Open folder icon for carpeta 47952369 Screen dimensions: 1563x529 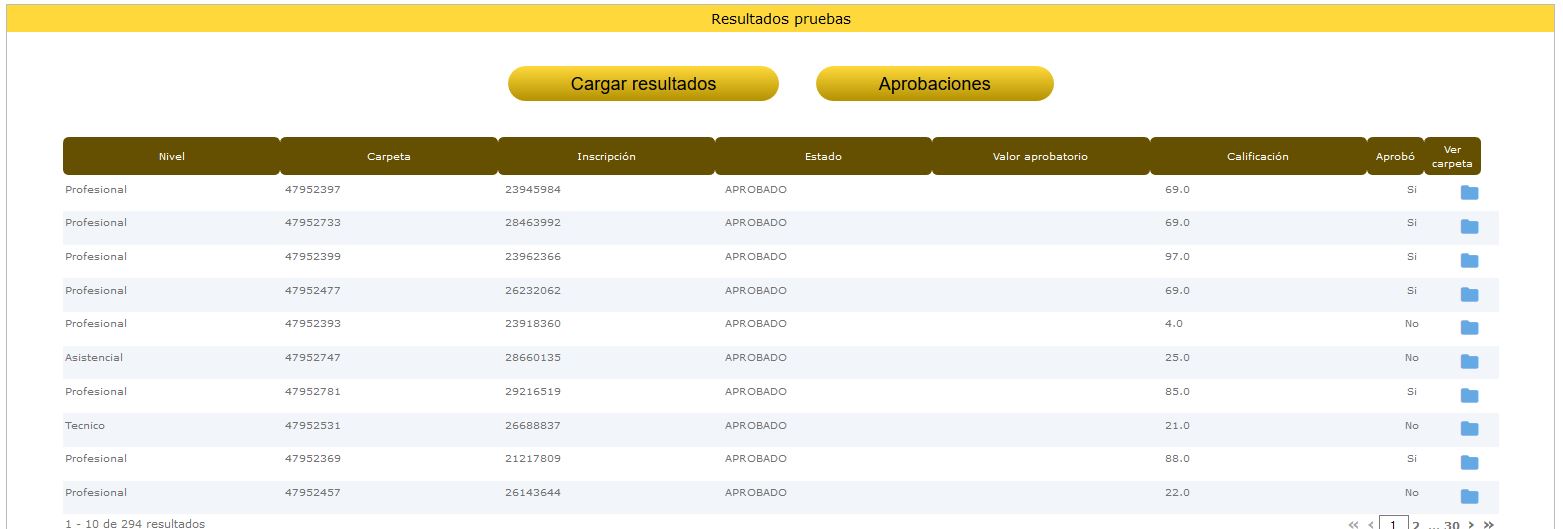[x=1469, y=463]
